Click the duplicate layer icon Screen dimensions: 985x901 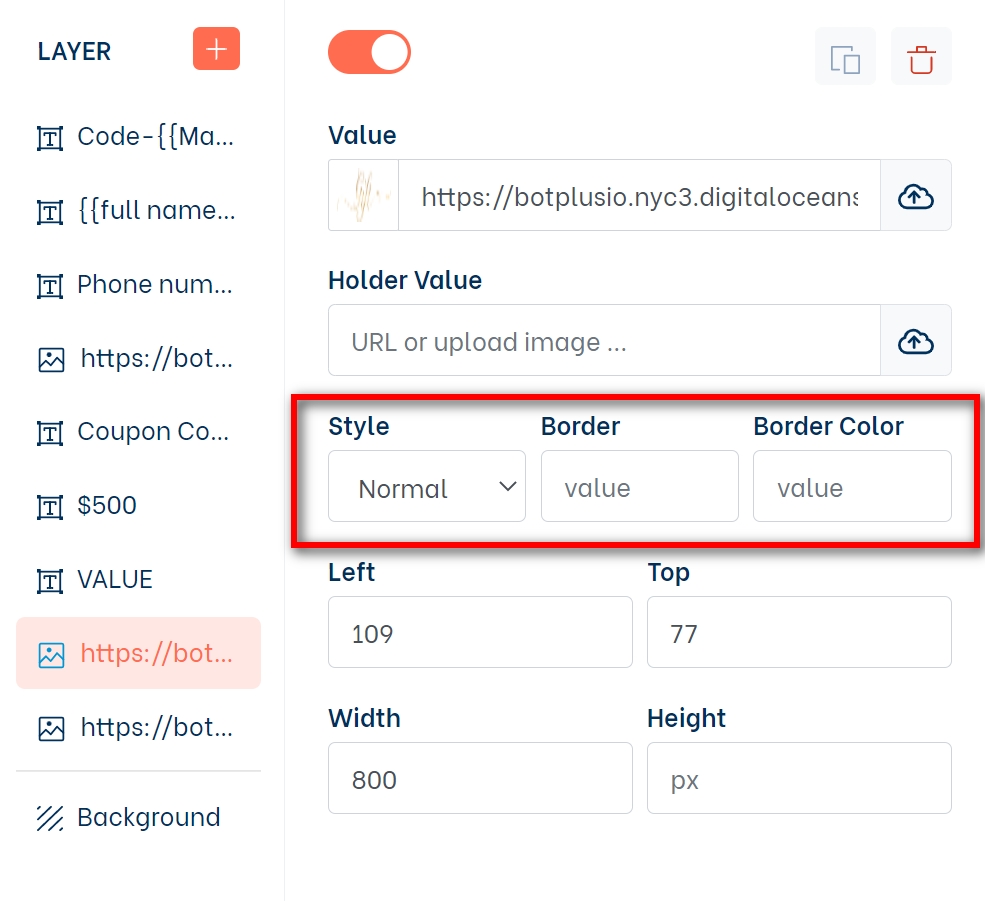[x=845, y=57]
